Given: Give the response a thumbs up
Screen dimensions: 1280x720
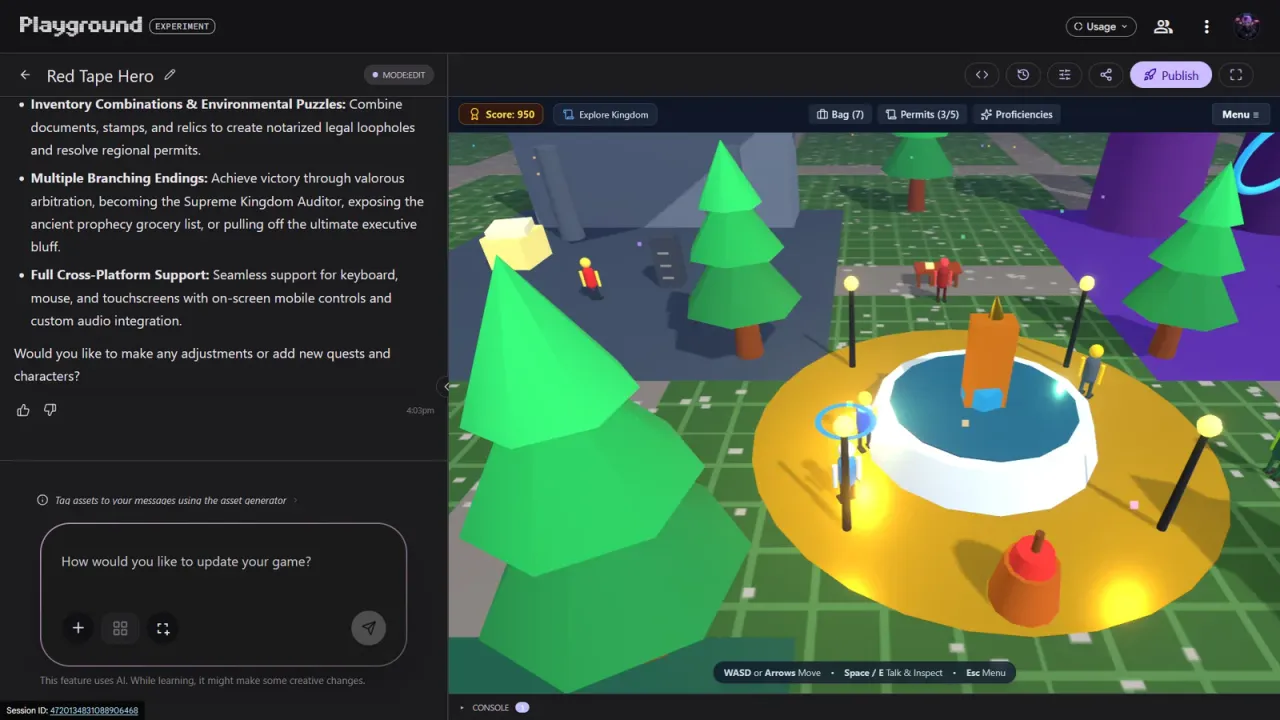Looking at the screenshot, I should click(x=23, y=410).
